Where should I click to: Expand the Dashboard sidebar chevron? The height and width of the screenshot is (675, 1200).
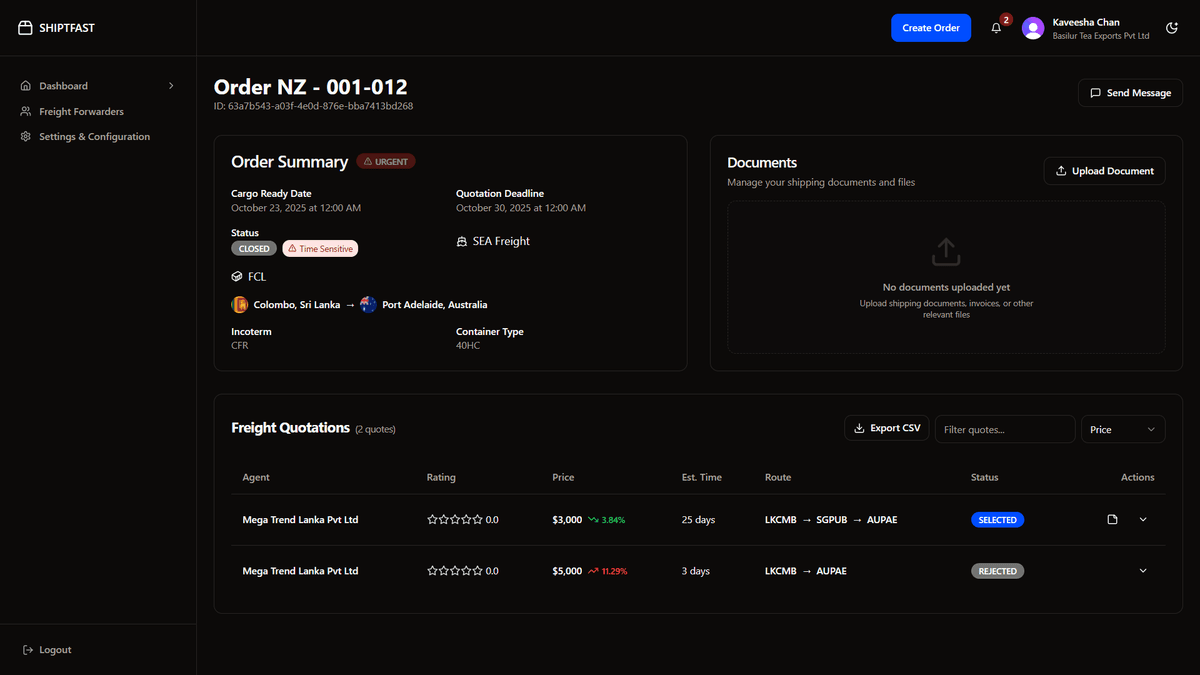pyautogui.click(x=170, y=86)
